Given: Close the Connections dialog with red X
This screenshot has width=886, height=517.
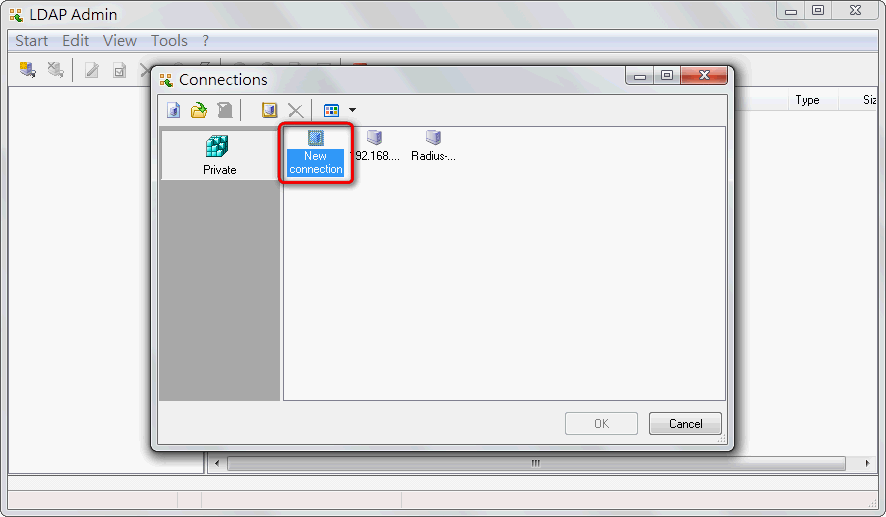Looking at the screenshot, I should click(704, 75).
